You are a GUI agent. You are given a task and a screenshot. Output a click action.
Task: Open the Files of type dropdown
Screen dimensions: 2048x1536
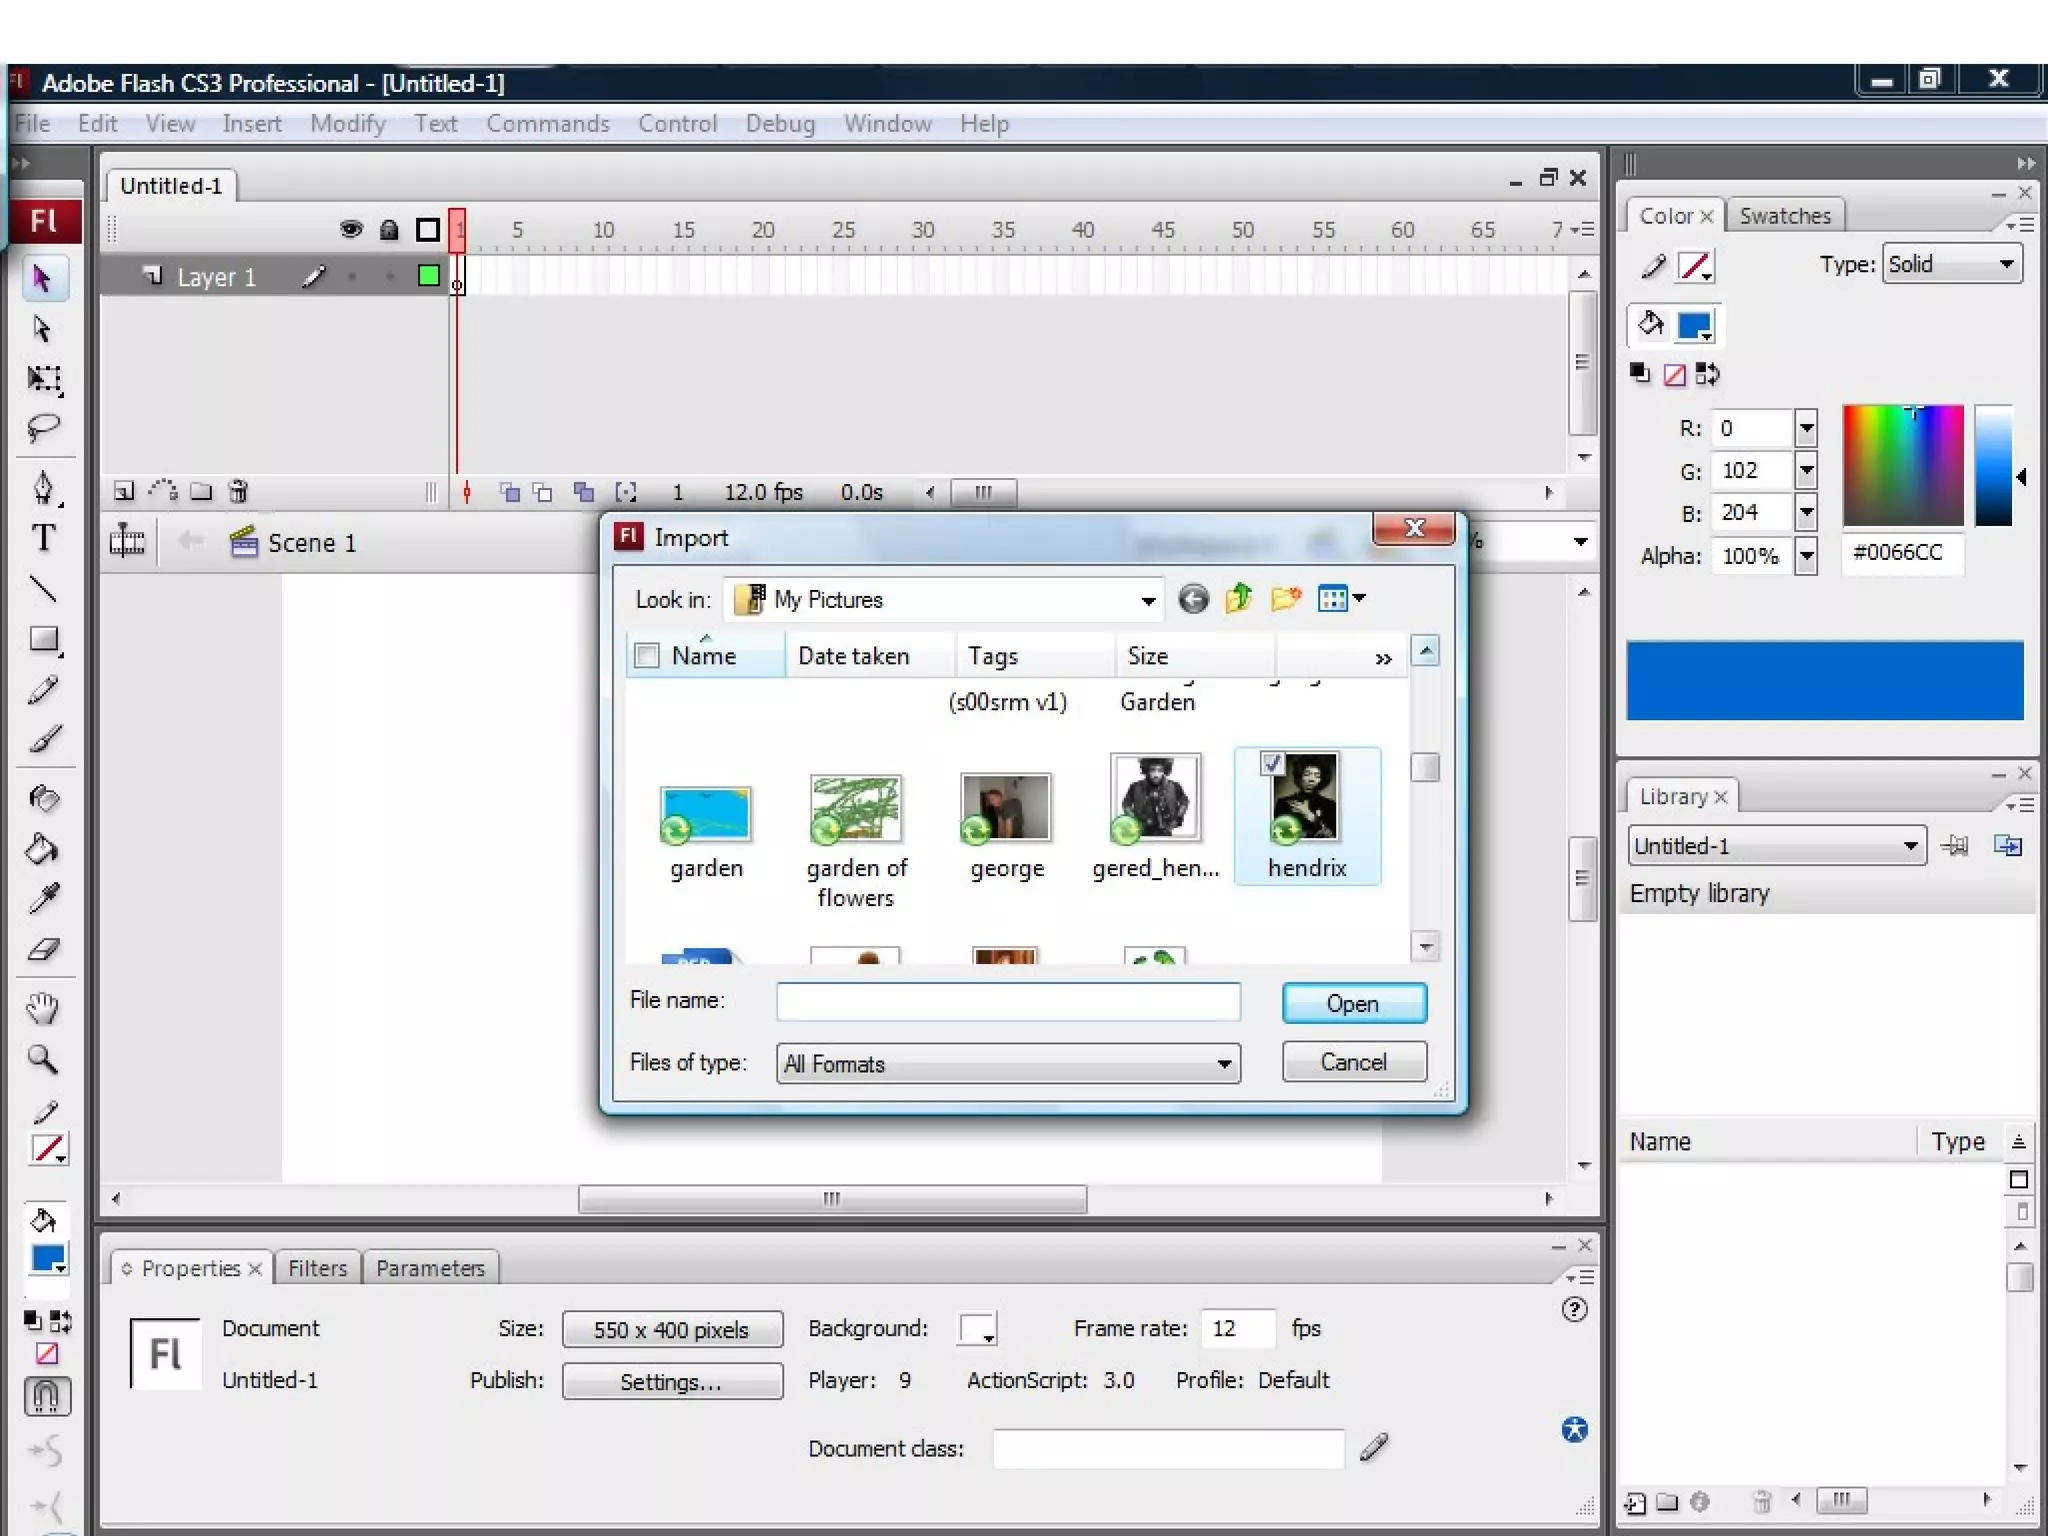[x=1223, y=1064]
